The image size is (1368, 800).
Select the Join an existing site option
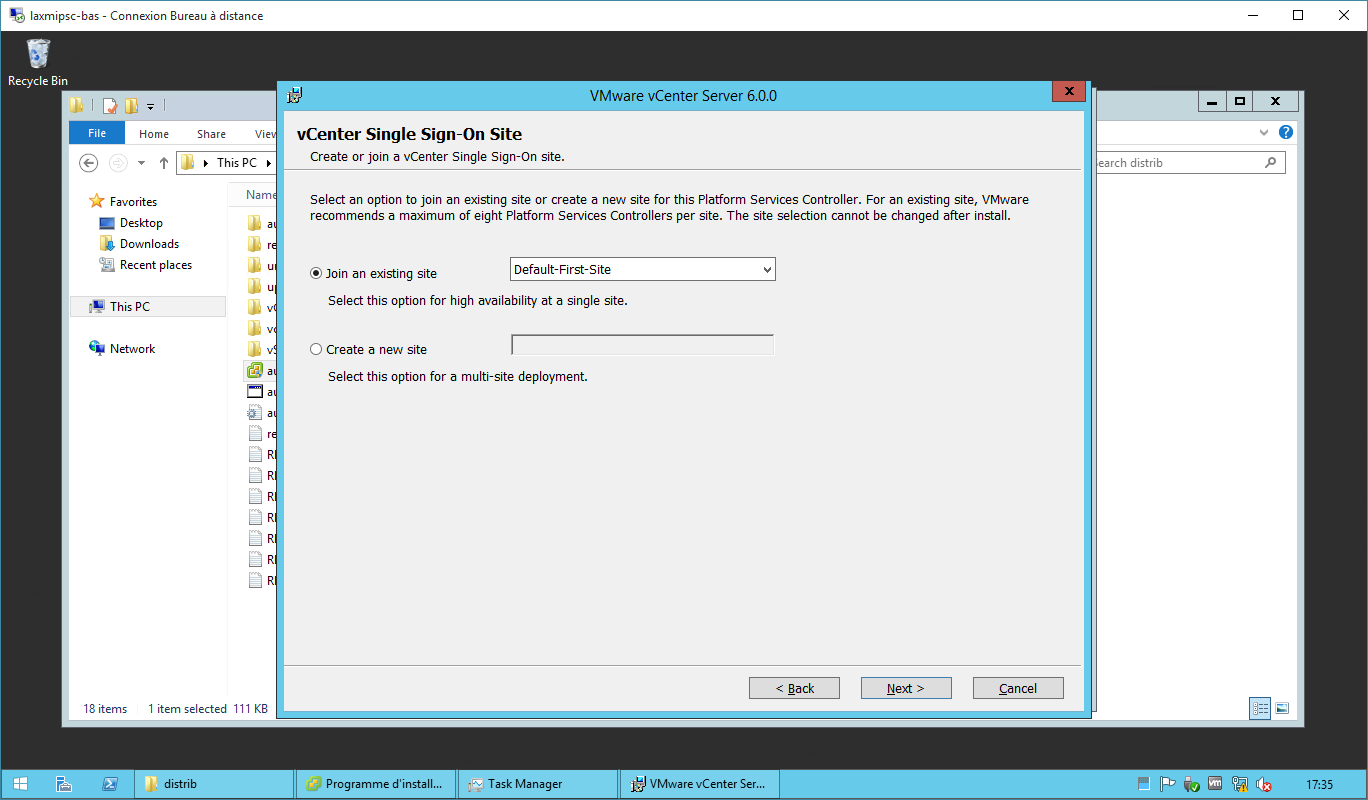pos(317,273)
